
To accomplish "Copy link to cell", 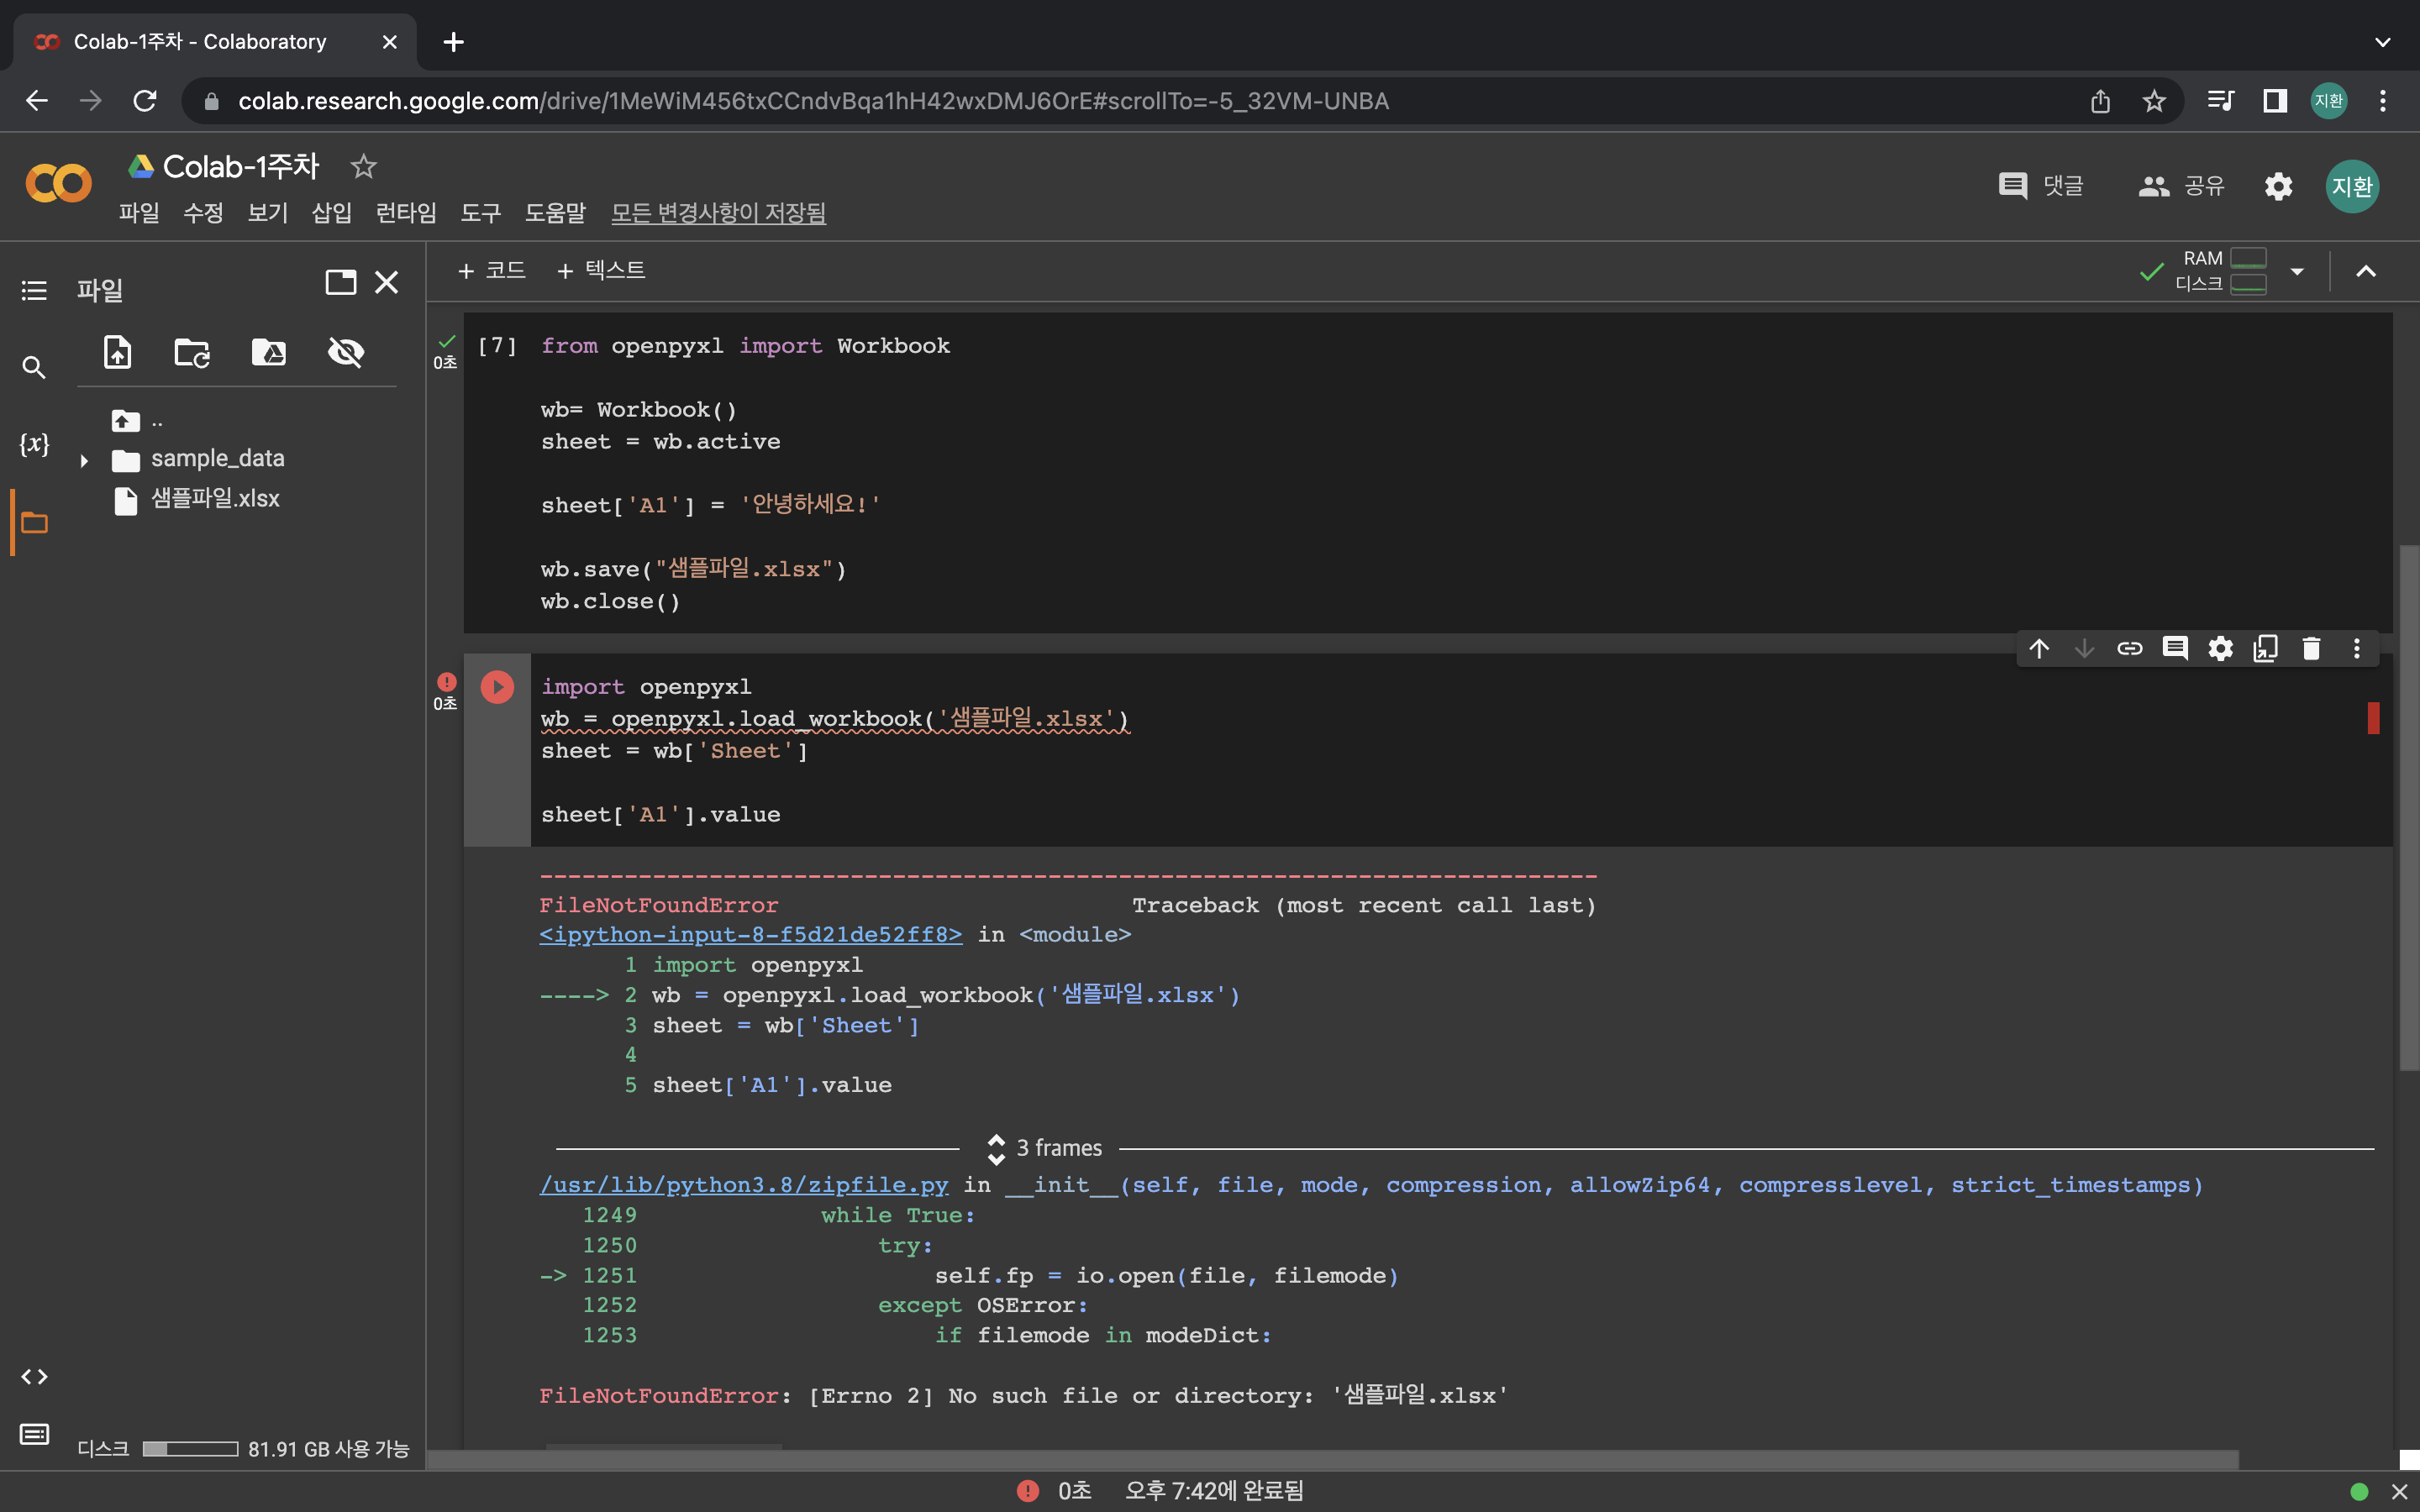I will [2130, 649].
